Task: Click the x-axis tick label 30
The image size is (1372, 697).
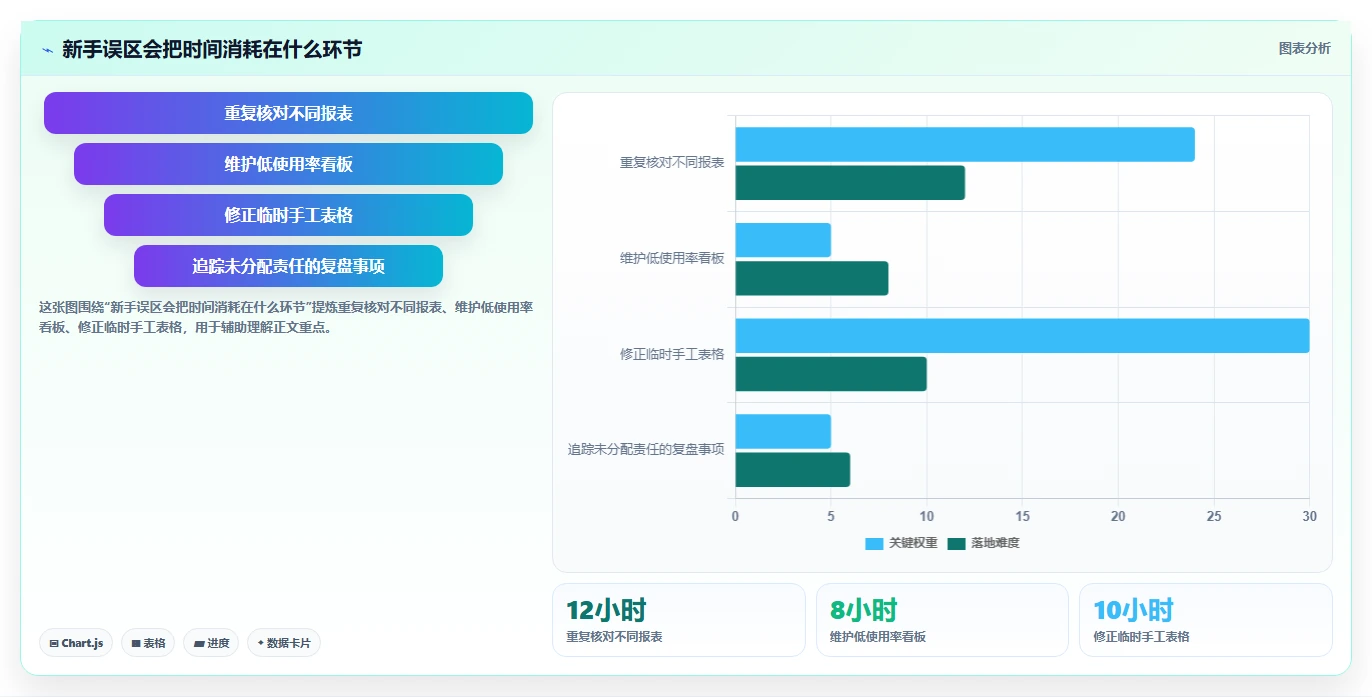Action: pyautogui.click(x=1310, y=516)
